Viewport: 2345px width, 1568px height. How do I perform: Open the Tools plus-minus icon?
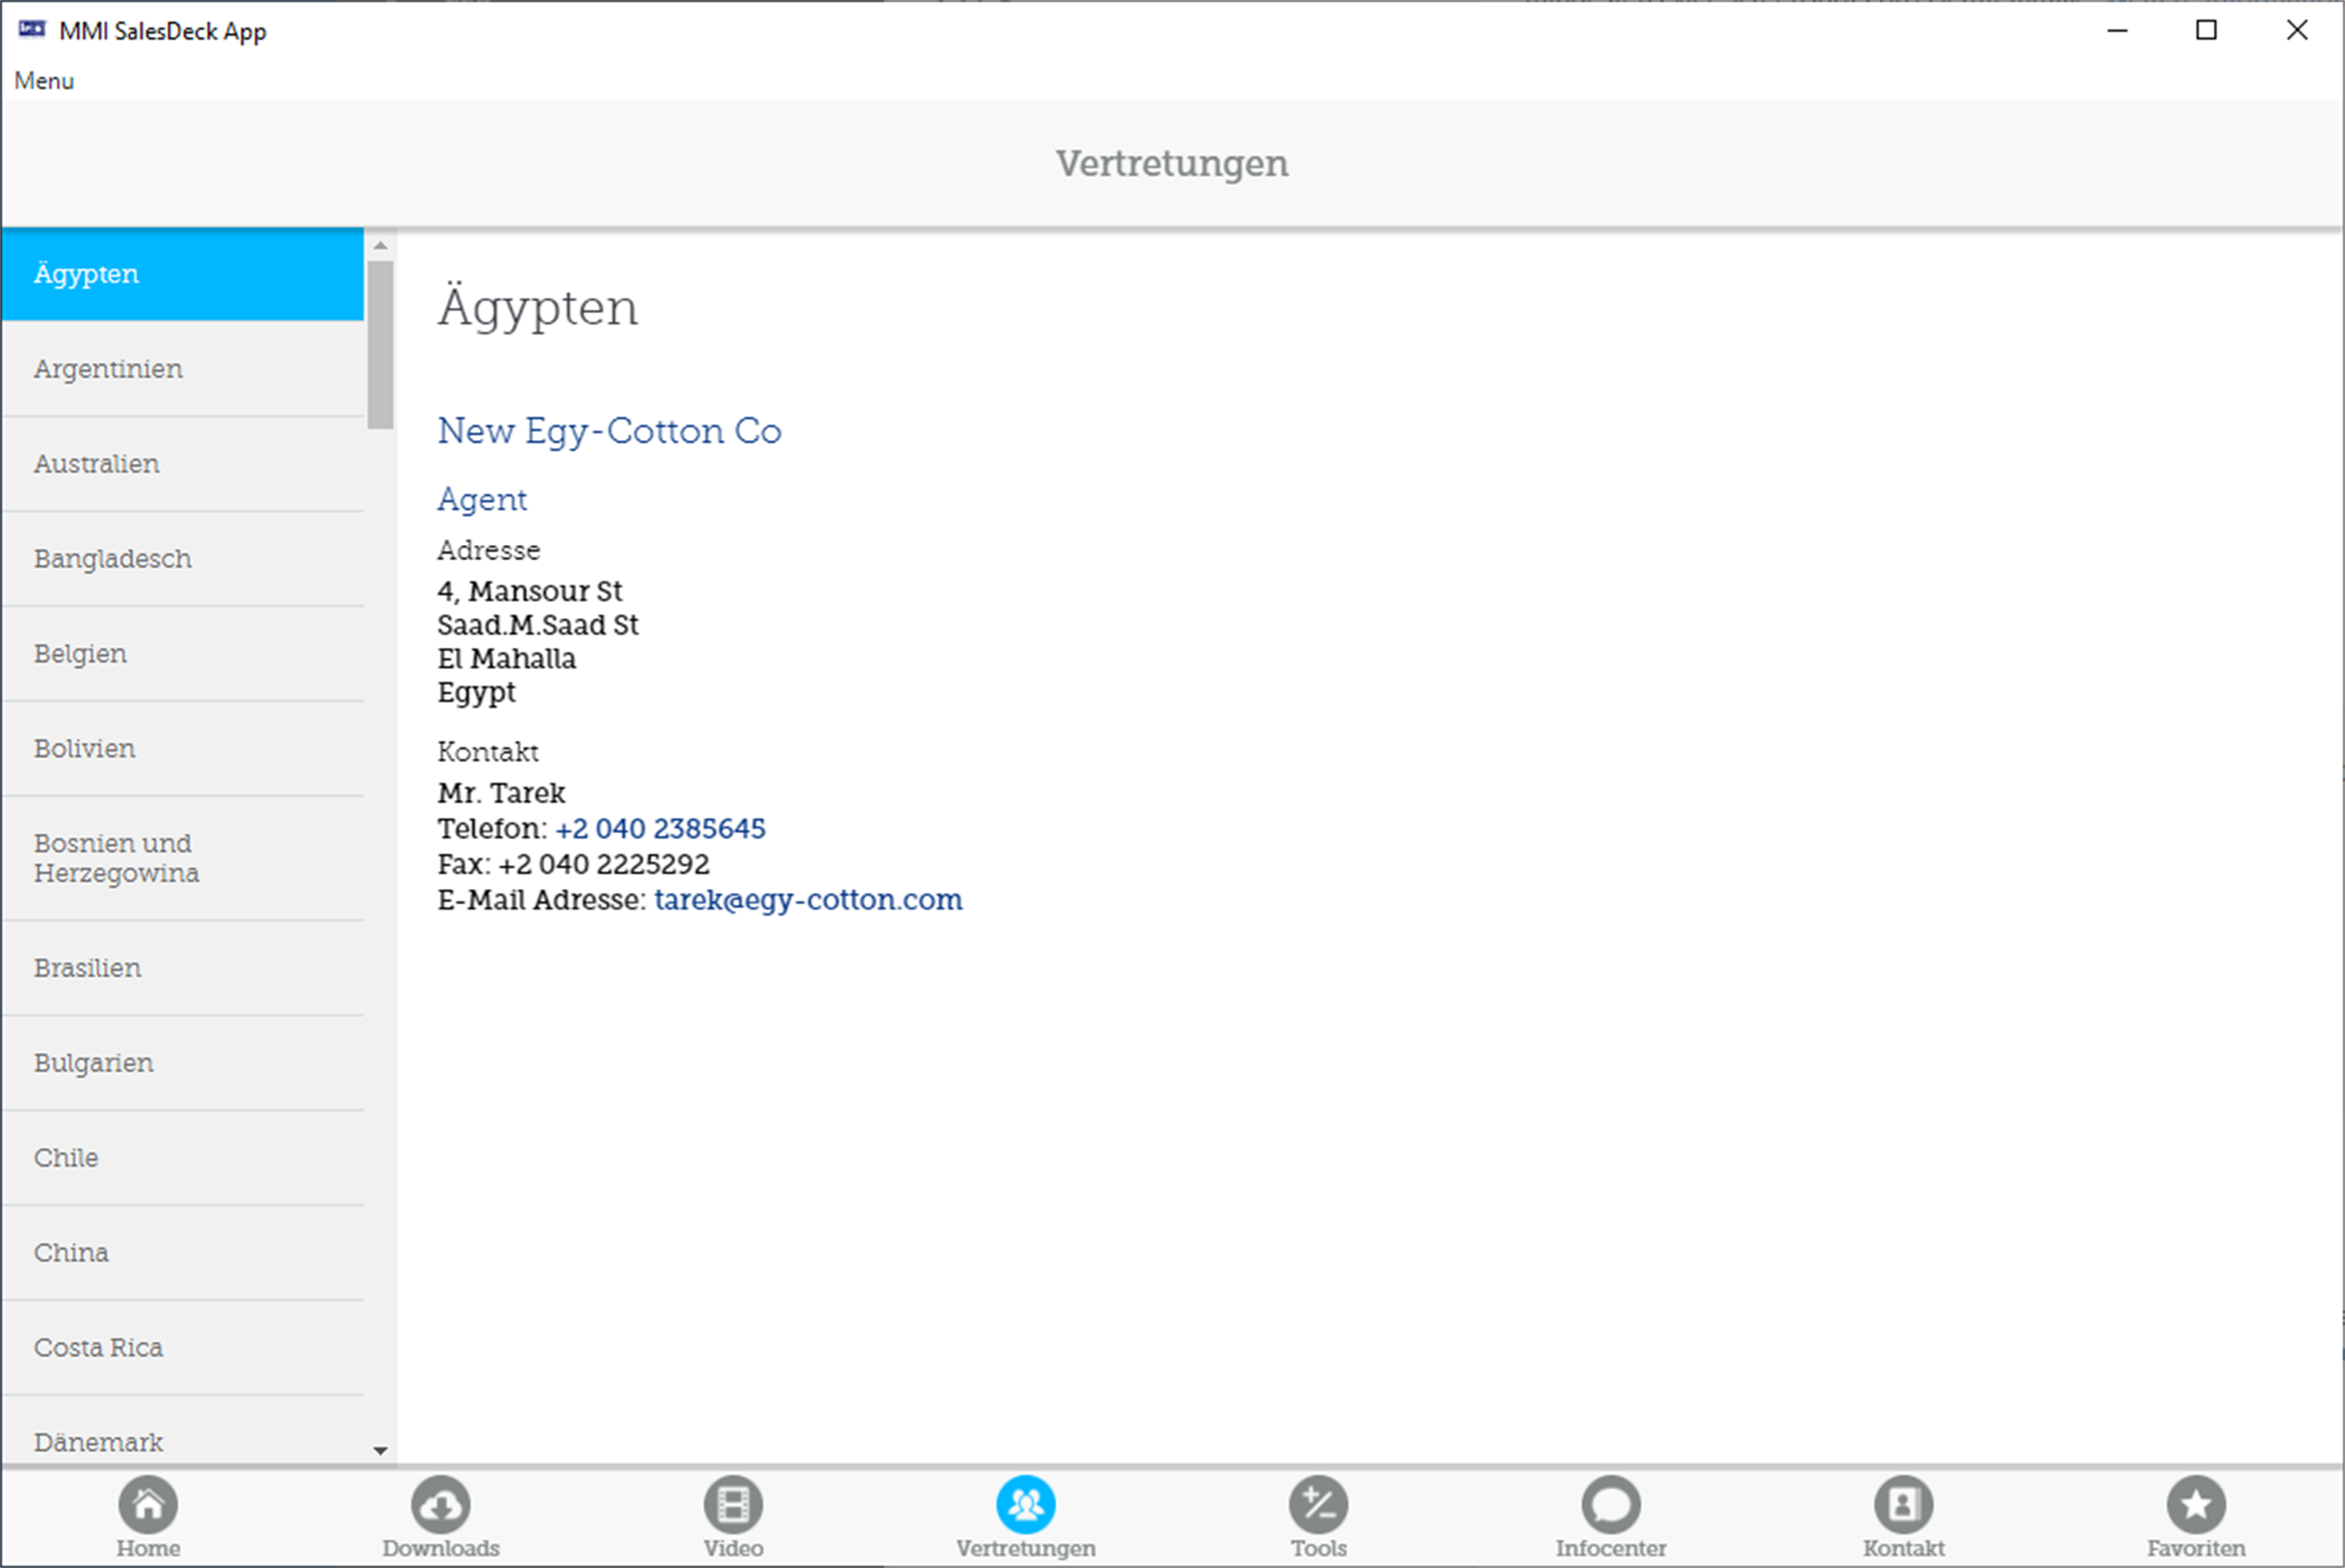(1318, 1504)
